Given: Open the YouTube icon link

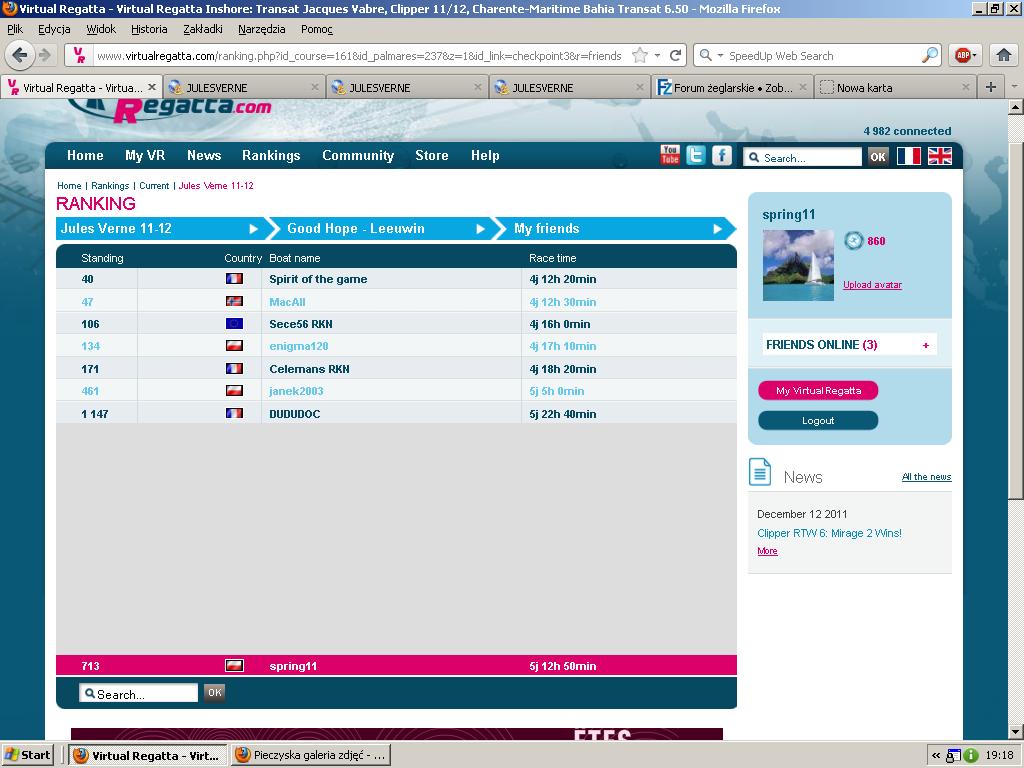Looking at the screenshot, I should coord(670,155).
